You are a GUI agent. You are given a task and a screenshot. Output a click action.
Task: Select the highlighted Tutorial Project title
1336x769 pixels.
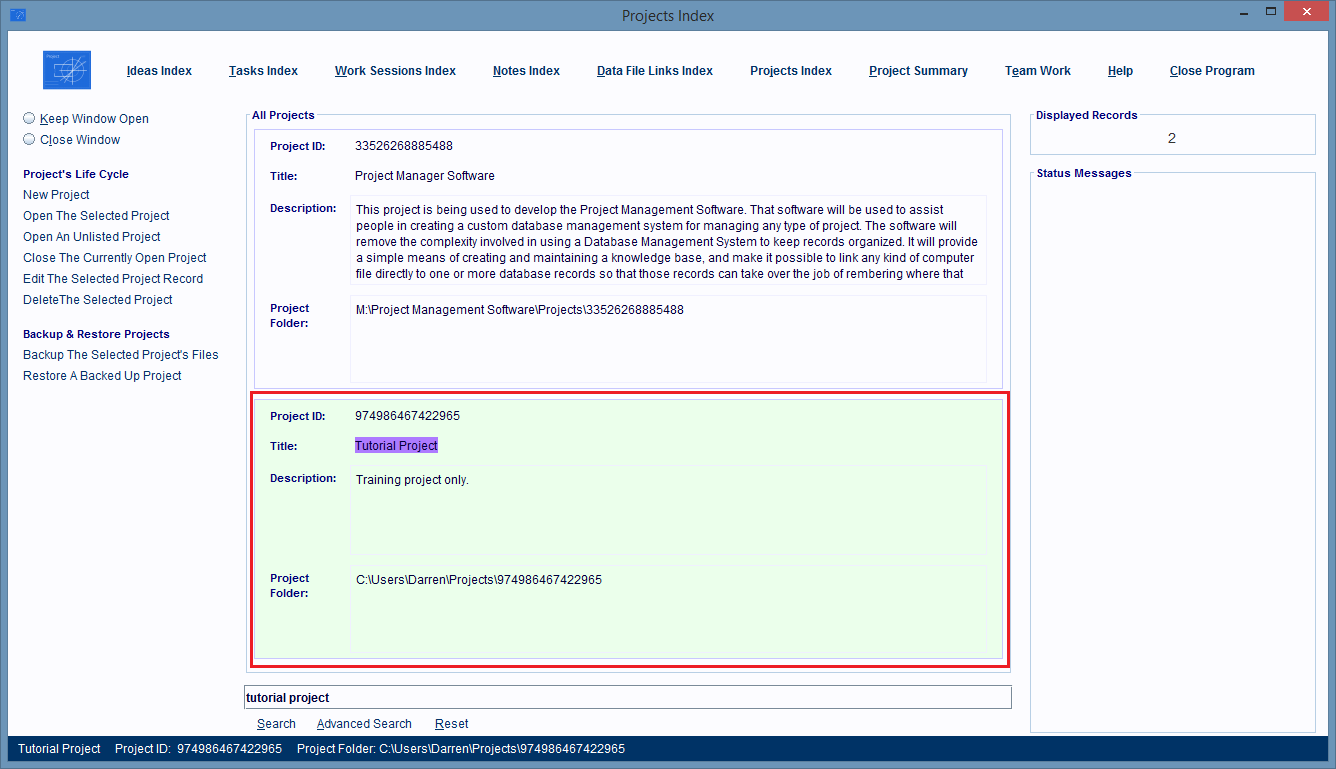(x=396, y=446)
